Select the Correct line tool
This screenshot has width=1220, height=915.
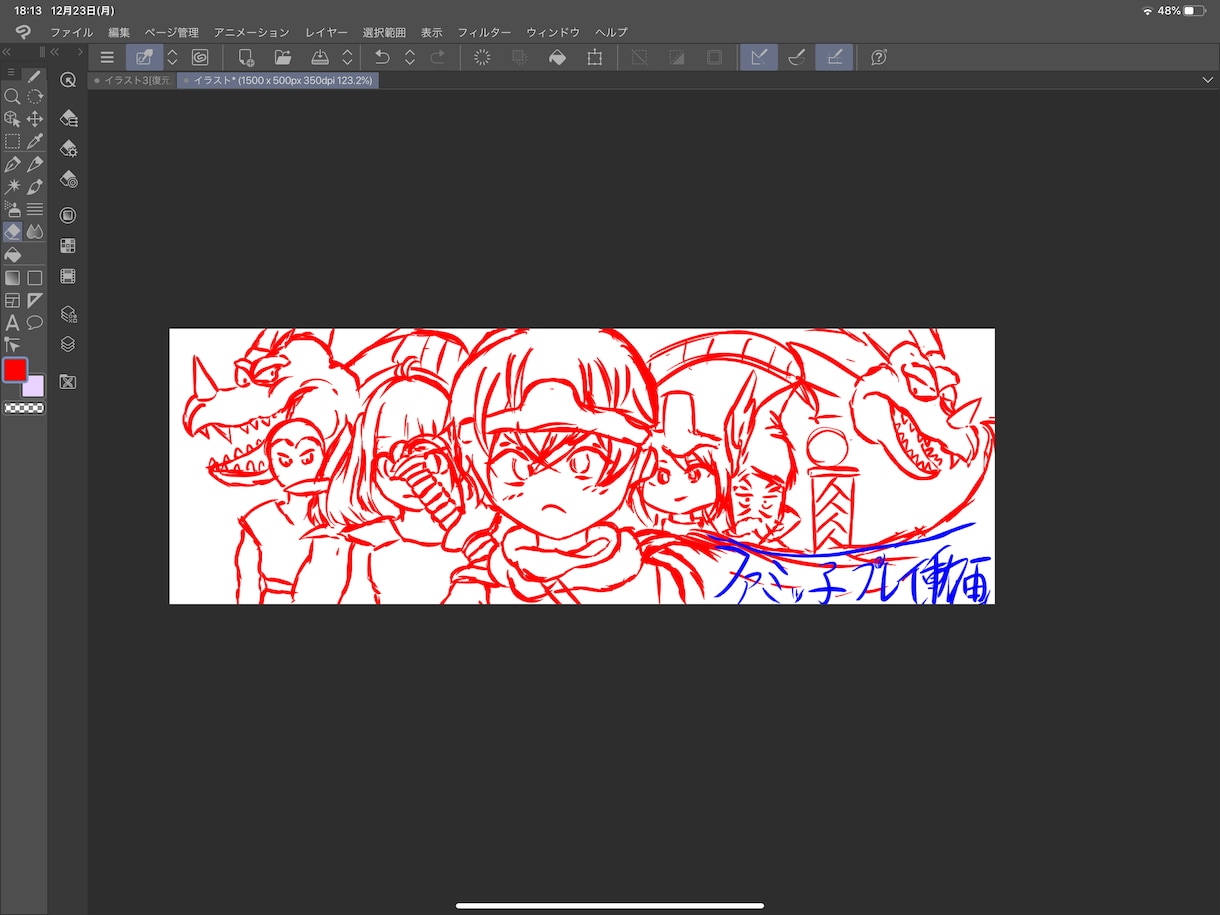pyautogui.click(x=12, y=344)
